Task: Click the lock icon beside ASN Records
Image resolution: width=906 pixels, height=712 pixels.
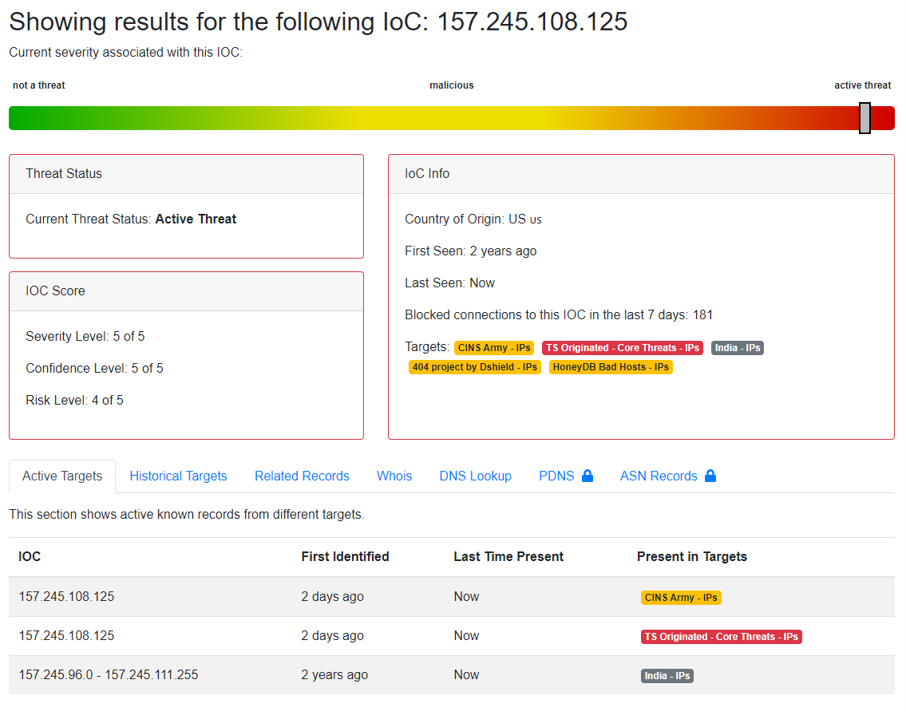Action: pyautogui.click(x=710, y=476)
